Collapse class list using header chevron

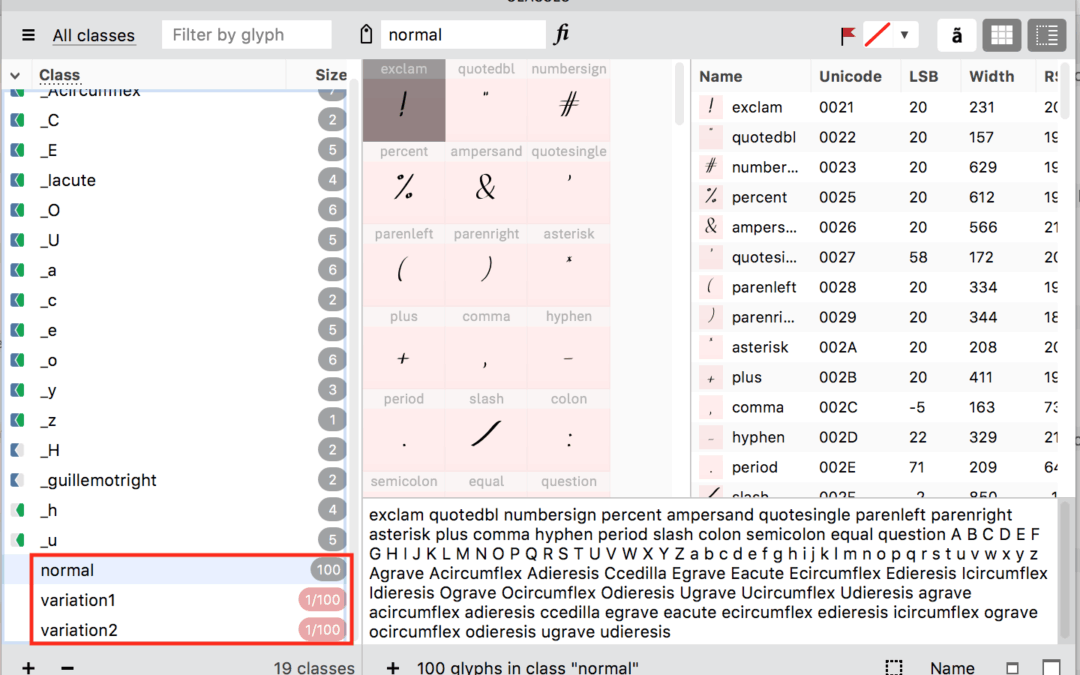tap(14, 76)
